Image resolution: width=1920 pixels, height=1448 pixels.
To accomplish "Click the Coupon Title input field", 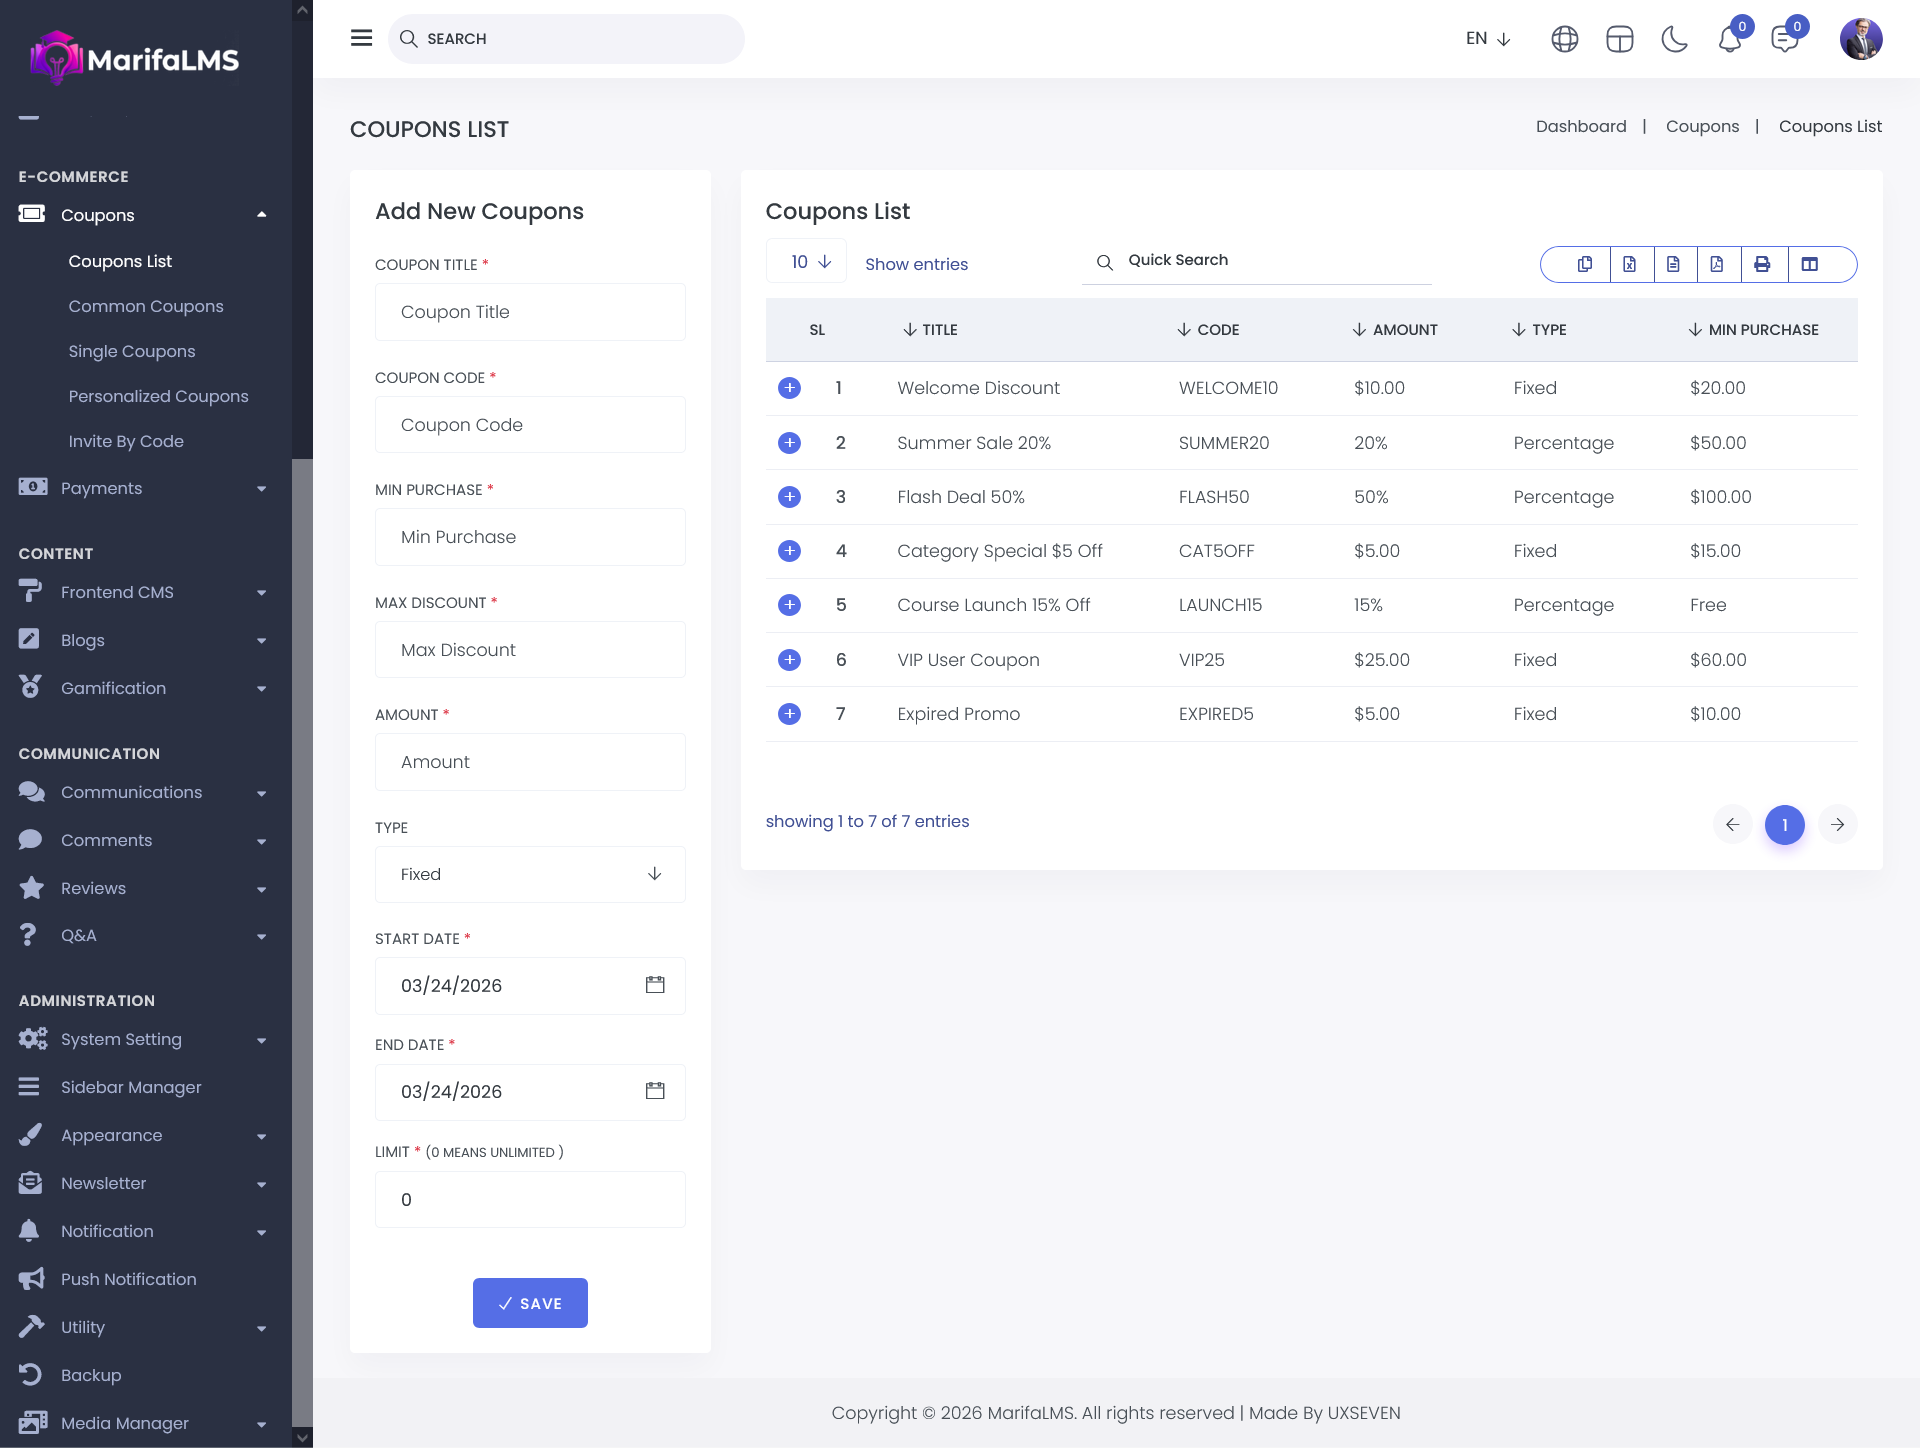I will pyautogui.click(x=530, y=312).
